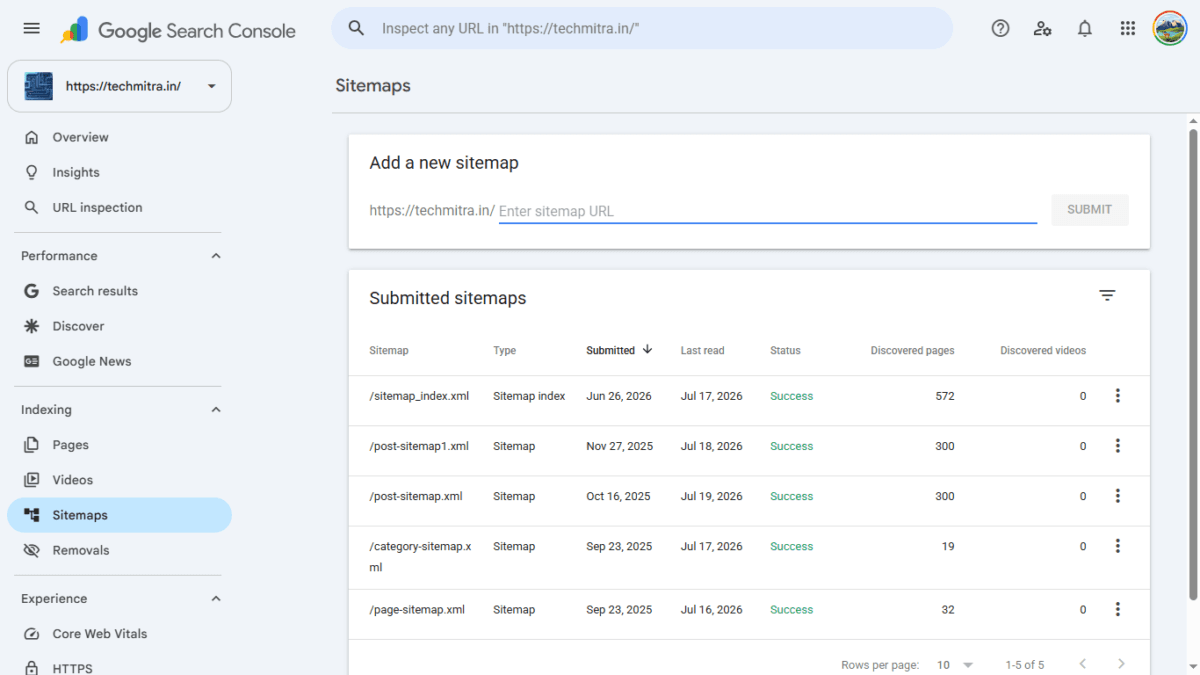Viewport: 1200px width, 675px height.
Task: Go to next page of sitemaps
Action: tap(1121, 664)
